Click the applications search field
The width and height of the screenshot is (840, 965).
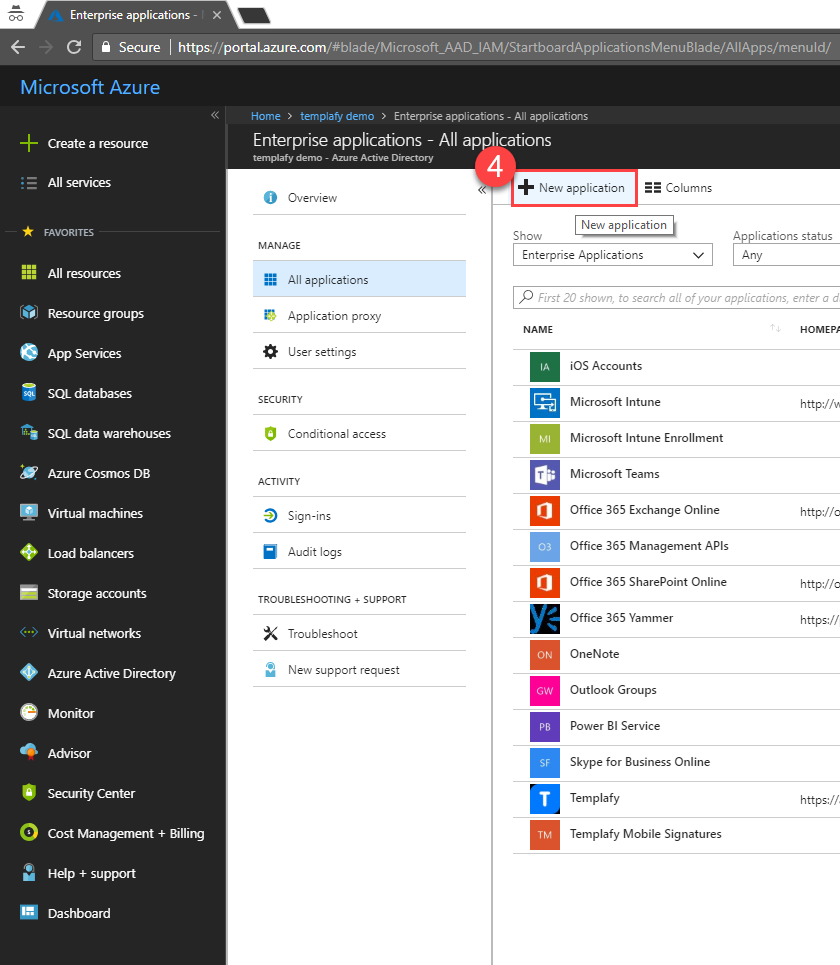point(676,298)
